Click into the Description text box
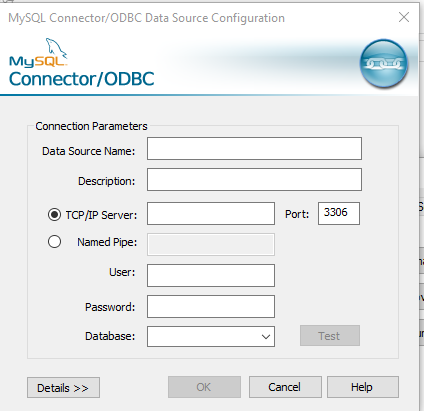 [254, 180]
